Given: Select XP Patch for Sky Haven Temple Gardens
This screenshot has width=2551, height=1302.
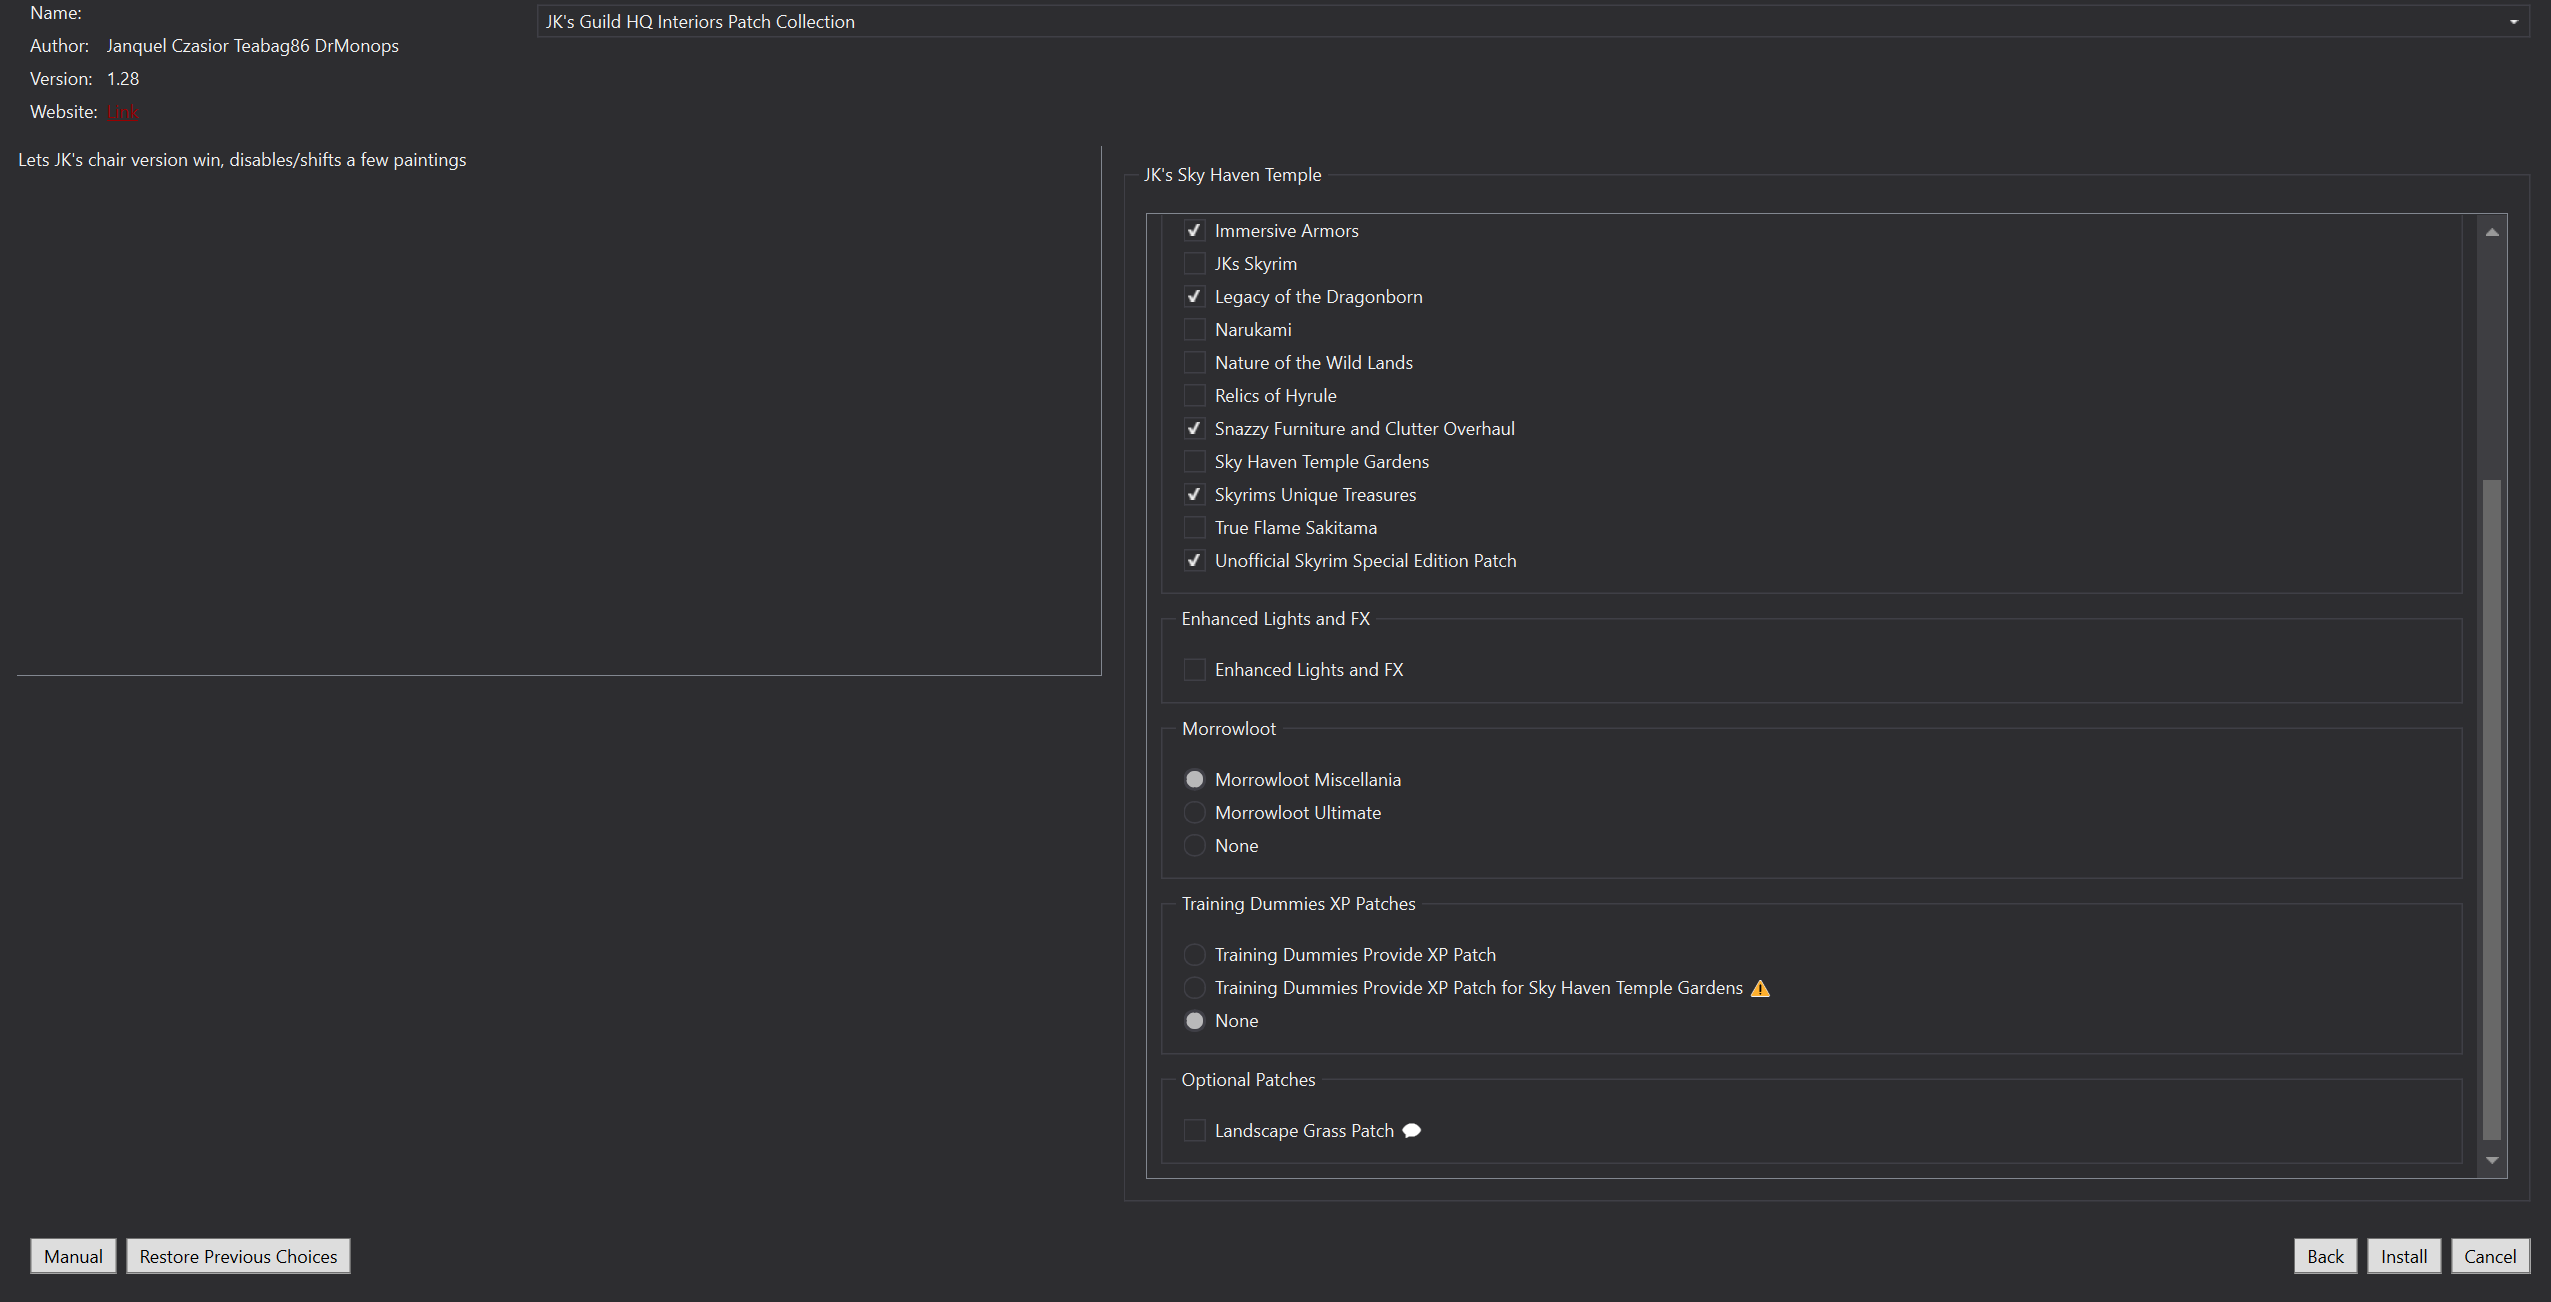Looking at the screenshot, I should [1194, 988].
